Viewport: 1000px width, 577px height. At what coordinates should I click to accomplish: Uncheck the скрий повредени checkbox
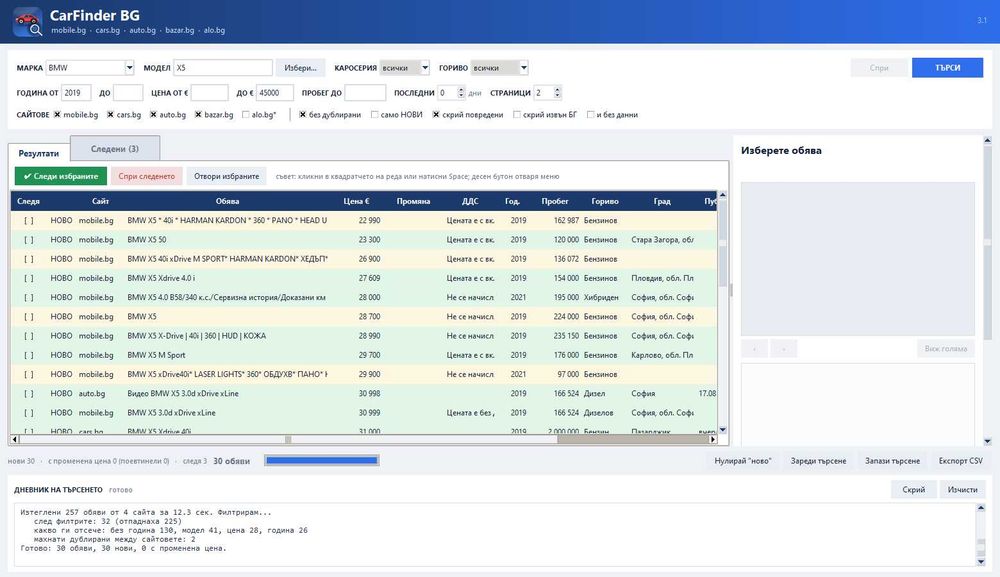pos(436,115)
